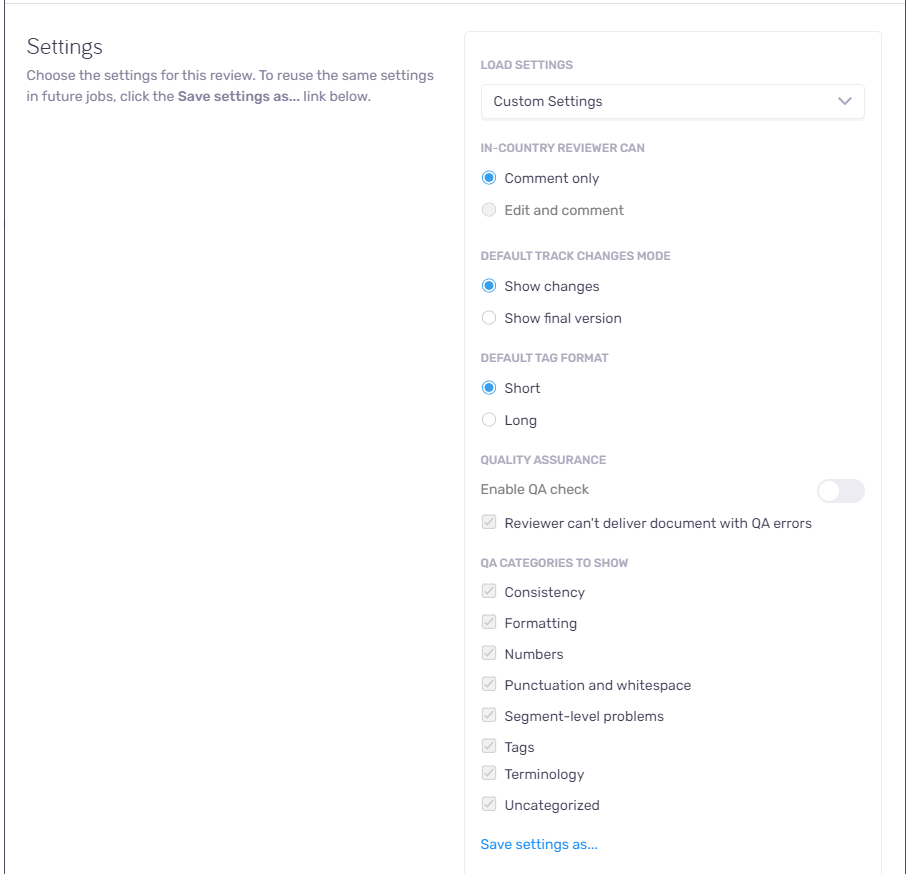
Task: Click the Enable QA check label
Action: pyautogui.click(x=535, y=489)
